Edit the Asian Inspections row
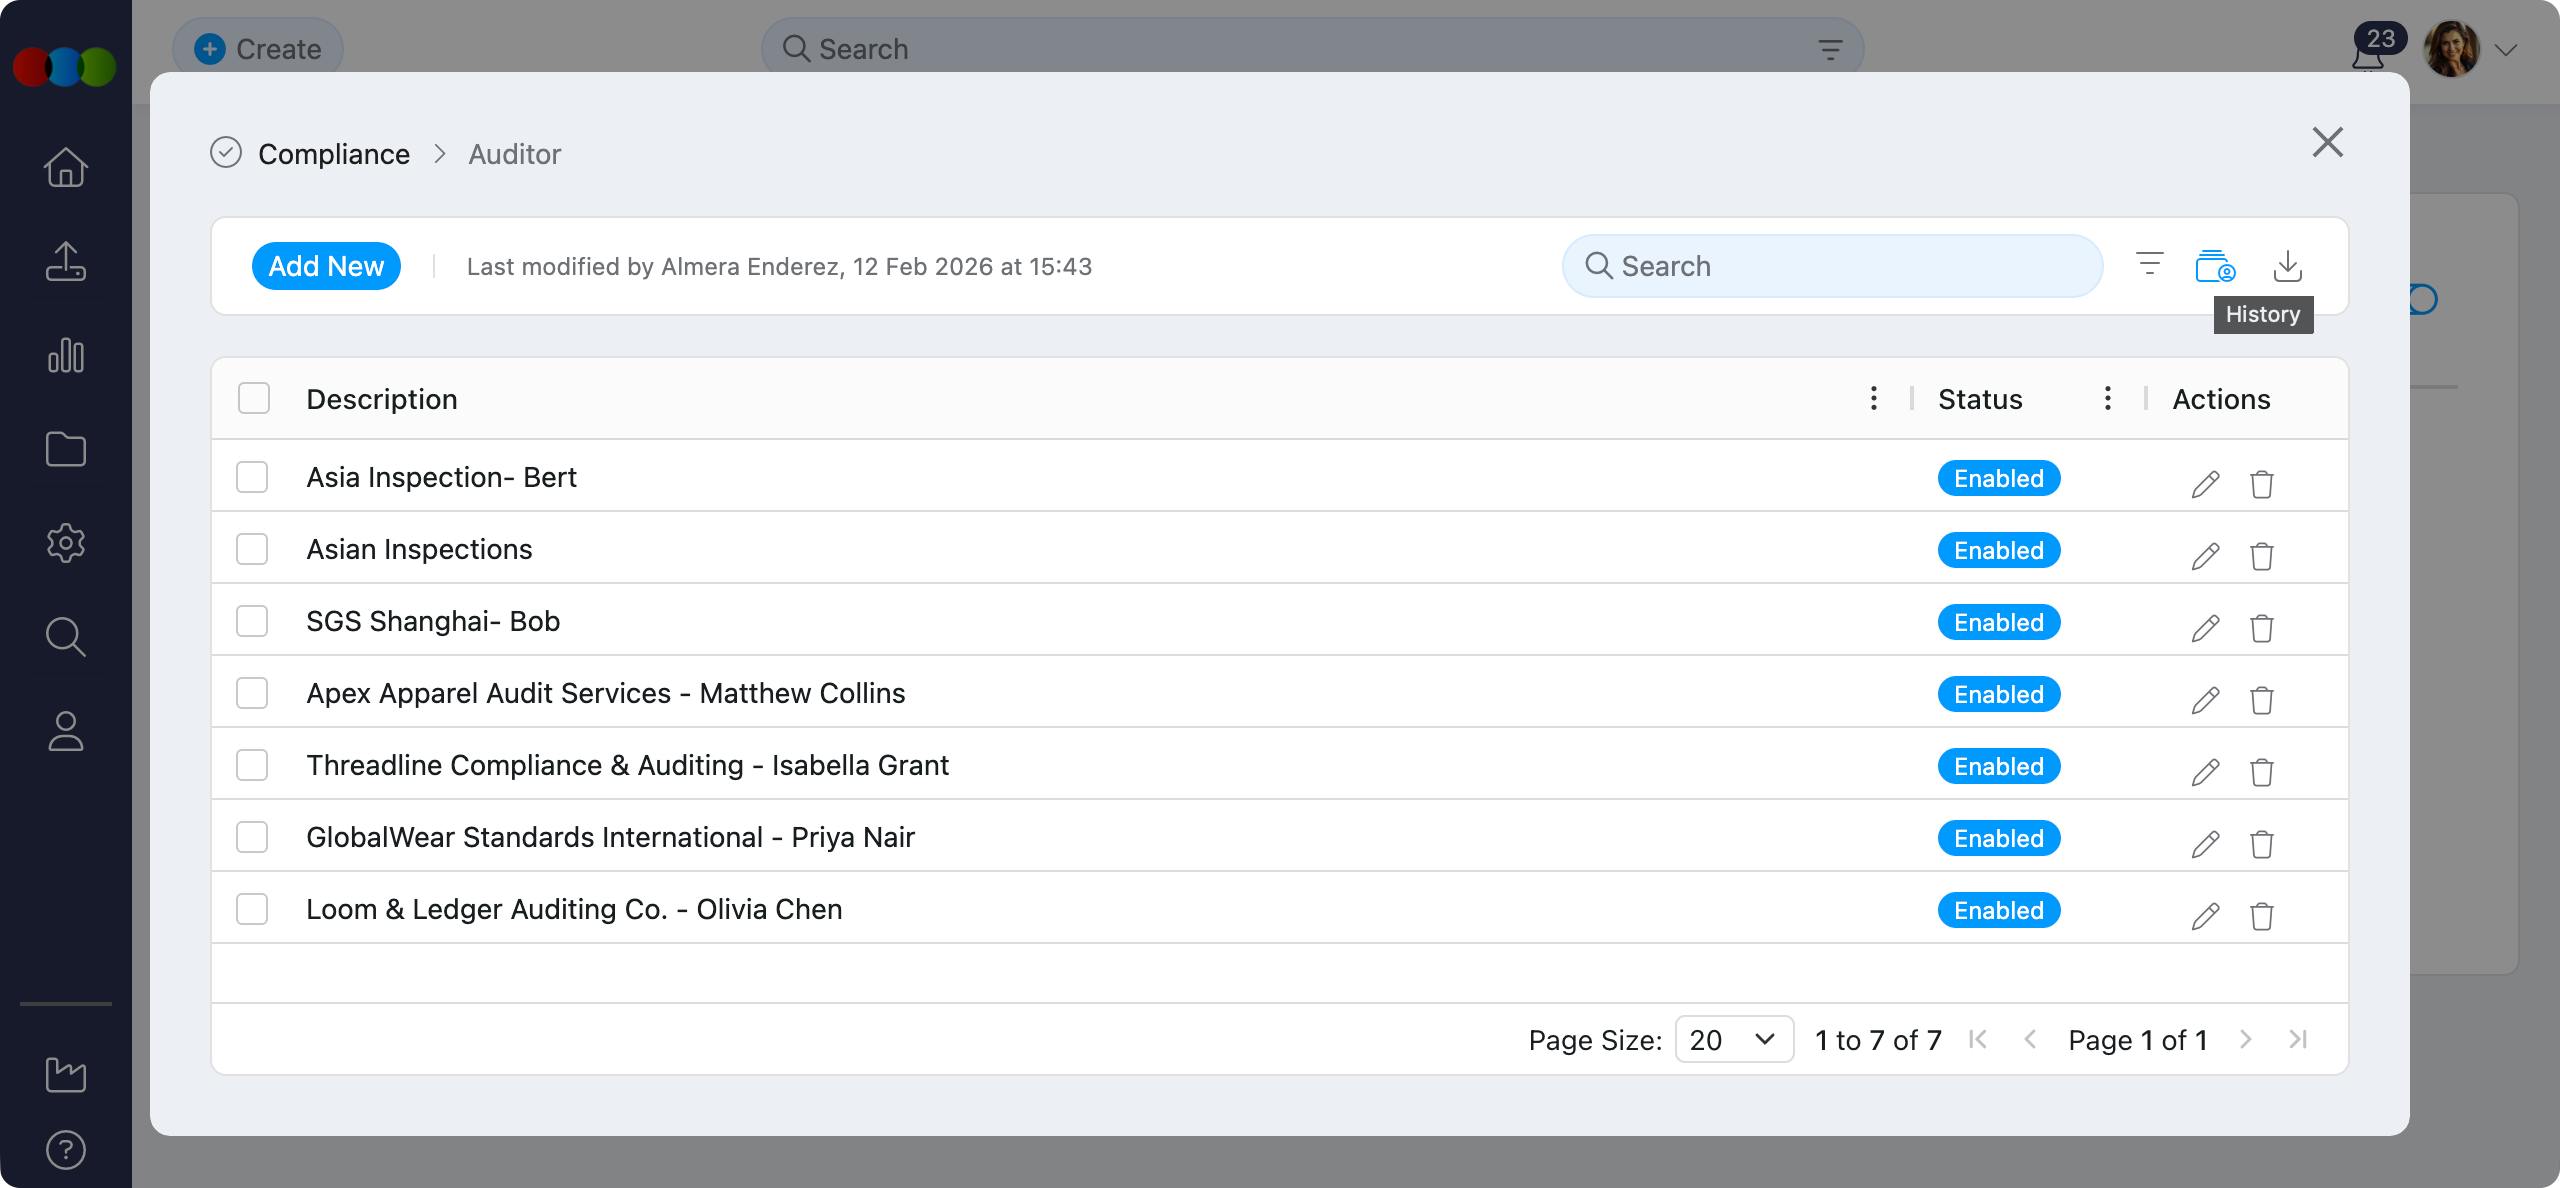This screenshot has height=1188, width=2560. (2205, 556)
